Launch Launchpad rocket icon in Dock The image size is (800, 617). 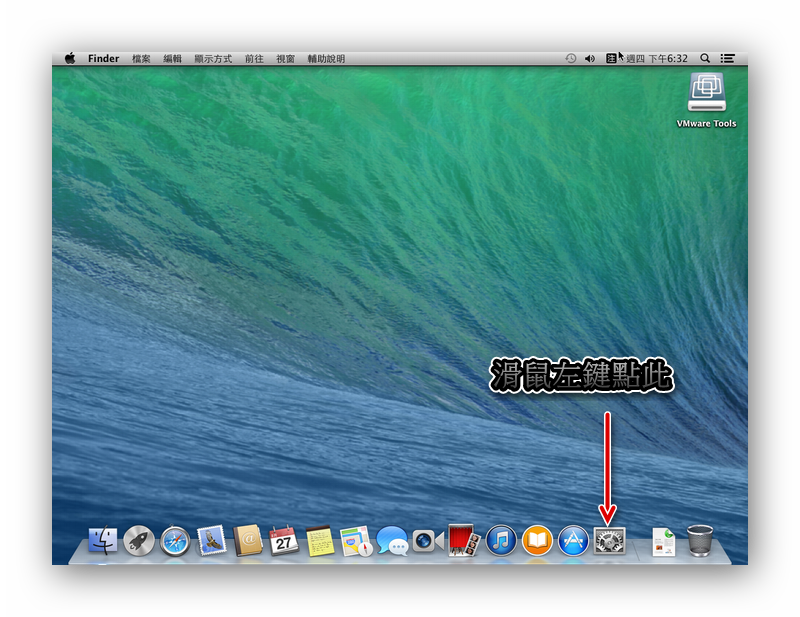139,540
